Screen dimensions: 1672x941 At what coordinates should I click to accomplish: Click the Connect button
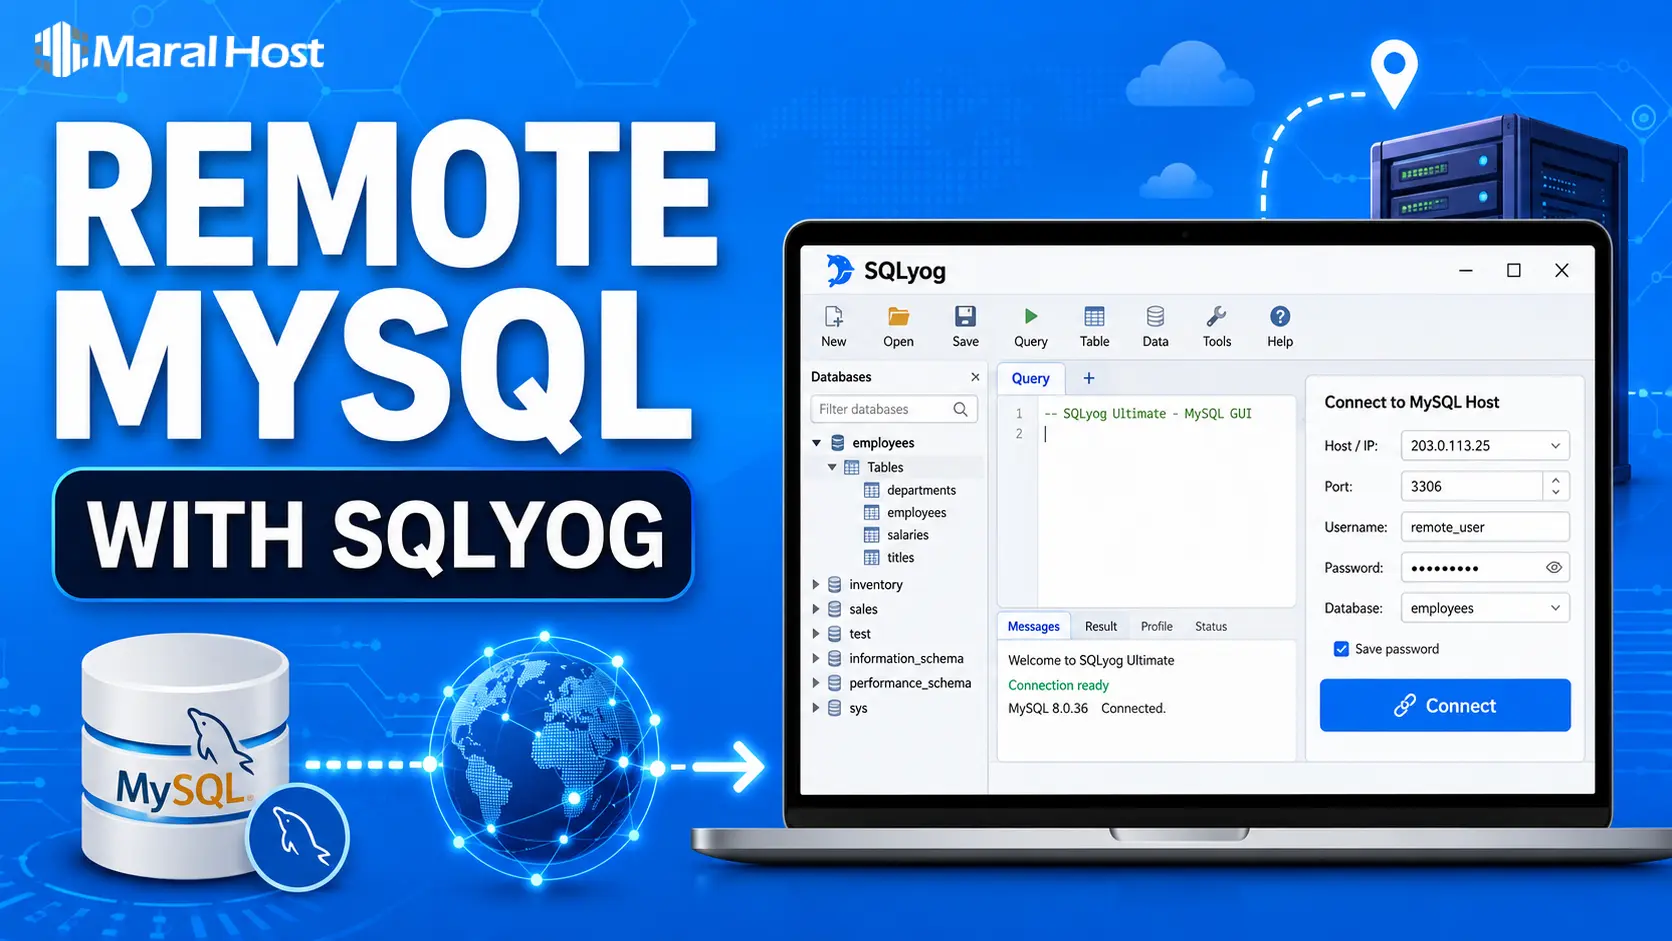pyautogui.click(x=1445, y=705)
